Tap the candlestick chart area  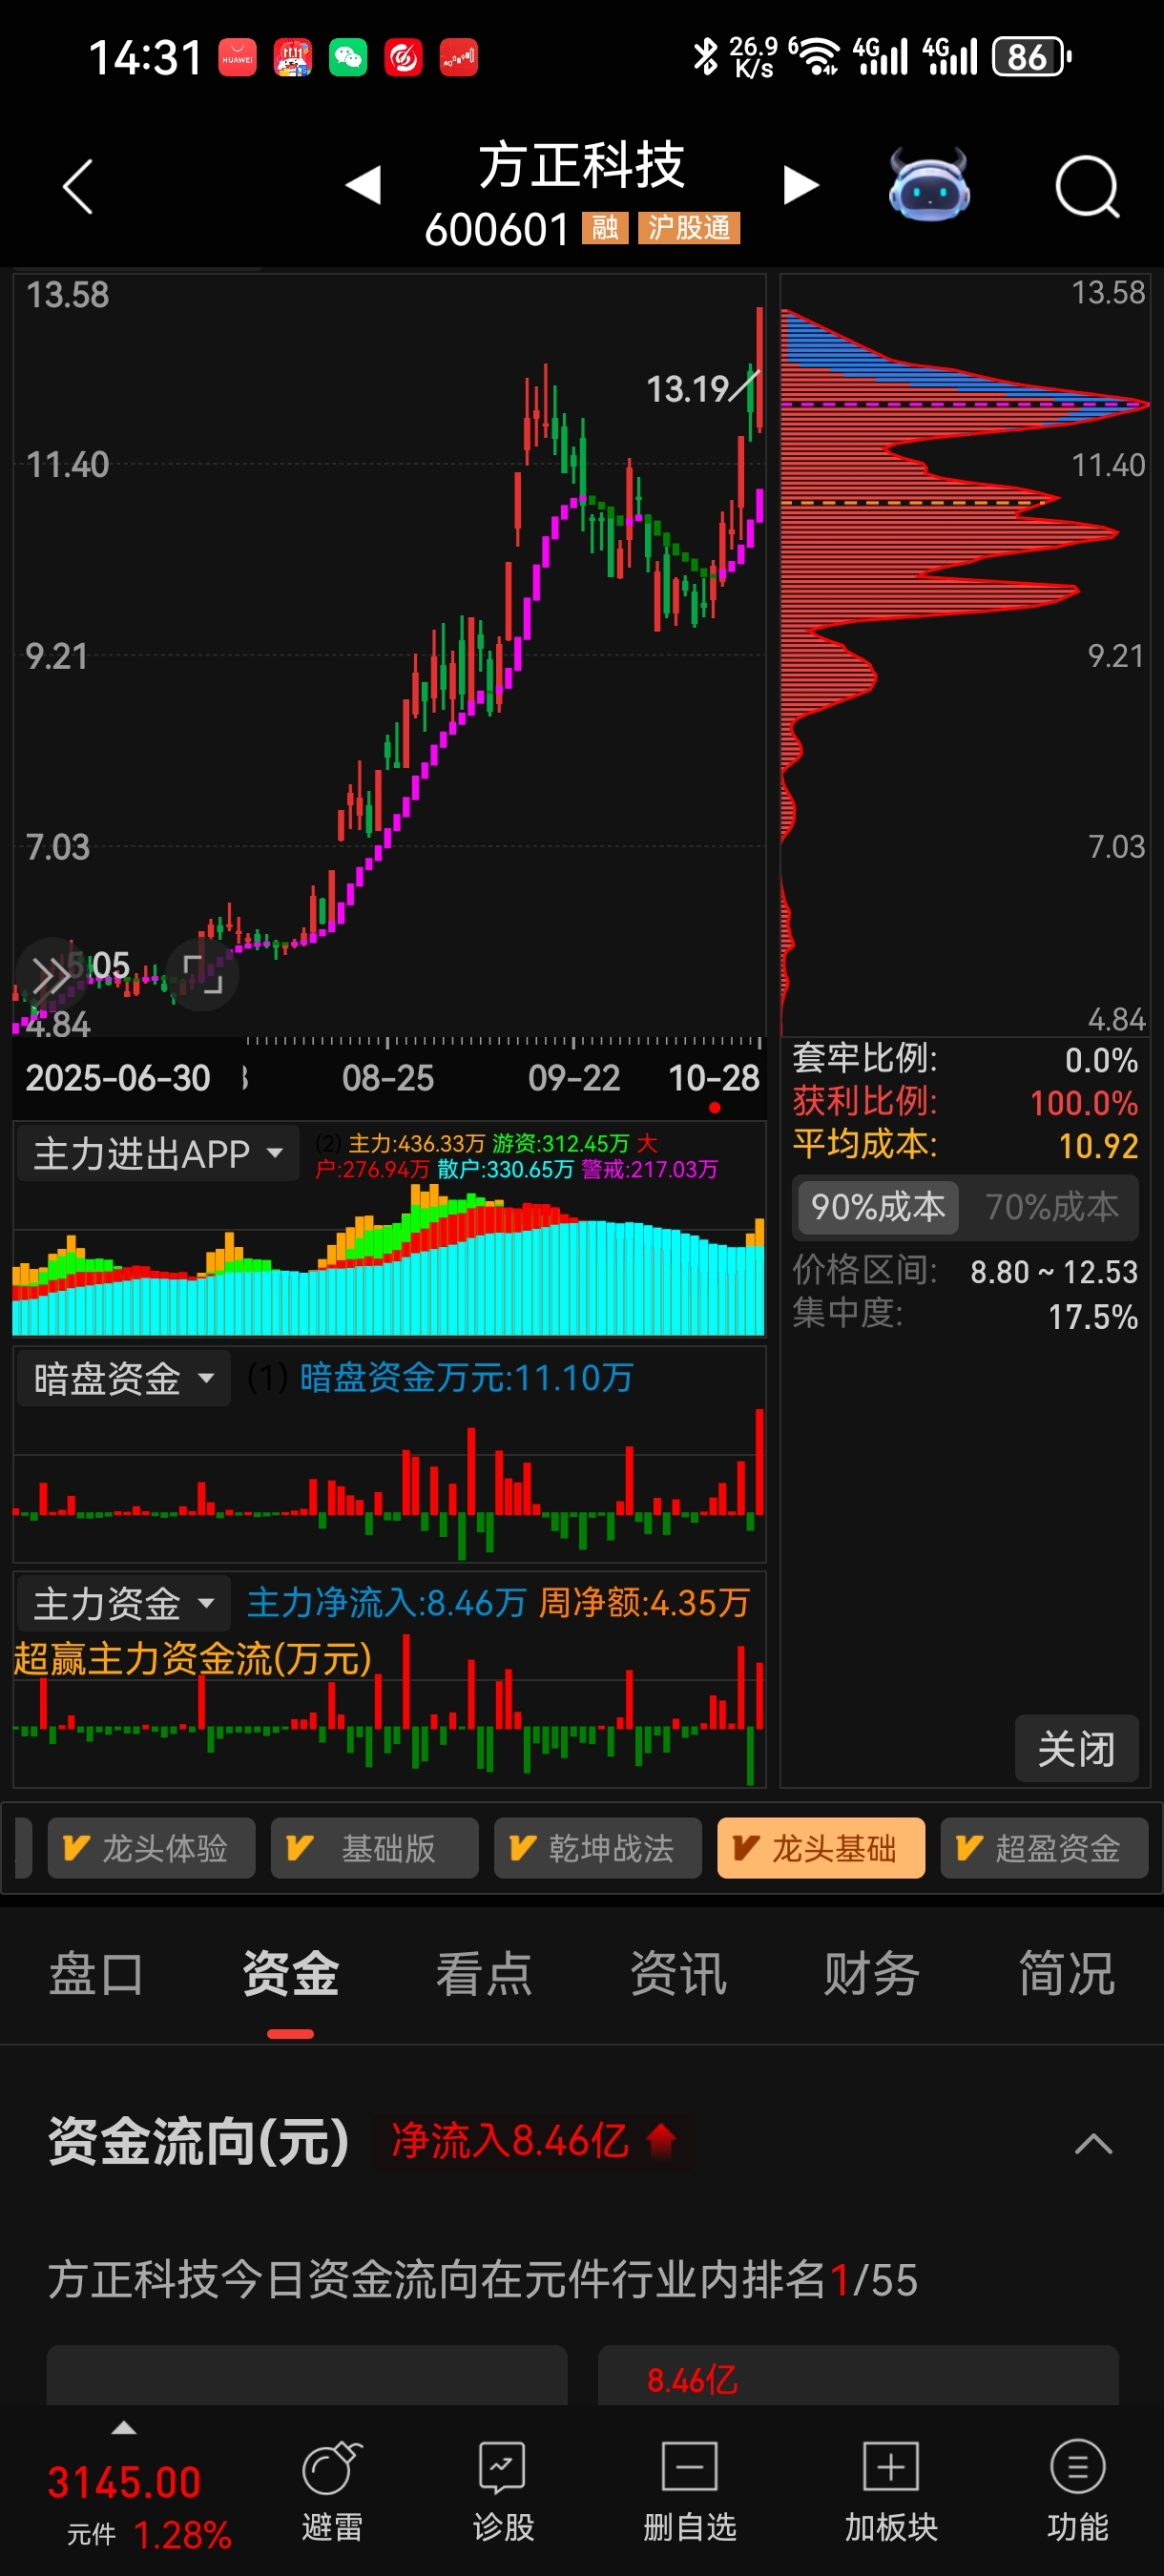tap(389, 655)
